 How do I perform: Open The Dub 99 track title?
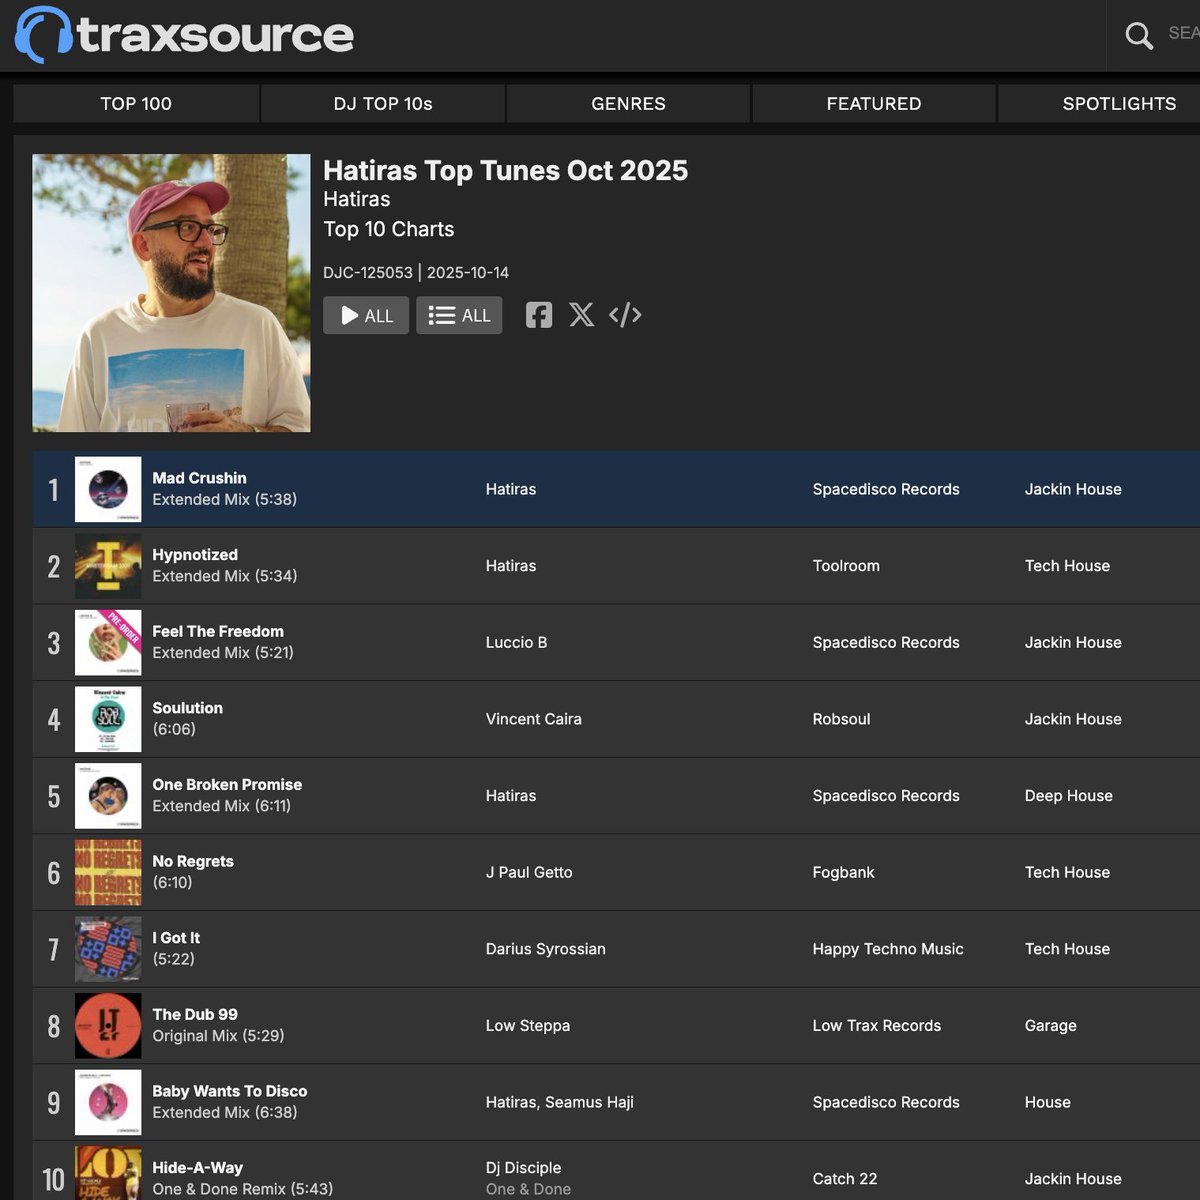click(195, 1014)
